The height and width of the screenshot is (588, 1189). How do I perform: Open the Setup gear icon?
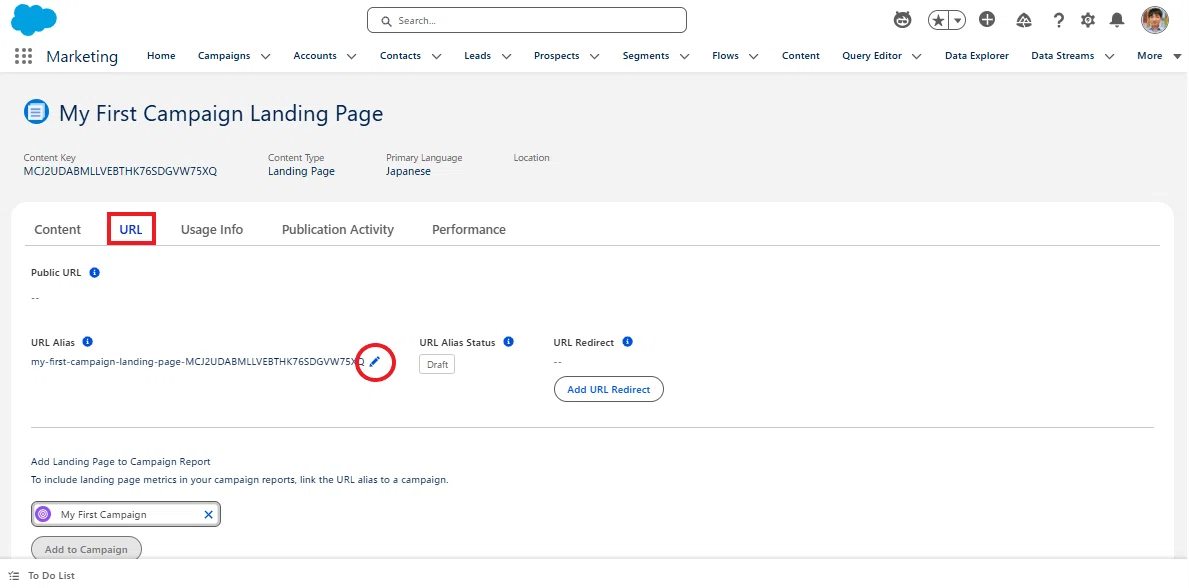tap(1087, 20)
